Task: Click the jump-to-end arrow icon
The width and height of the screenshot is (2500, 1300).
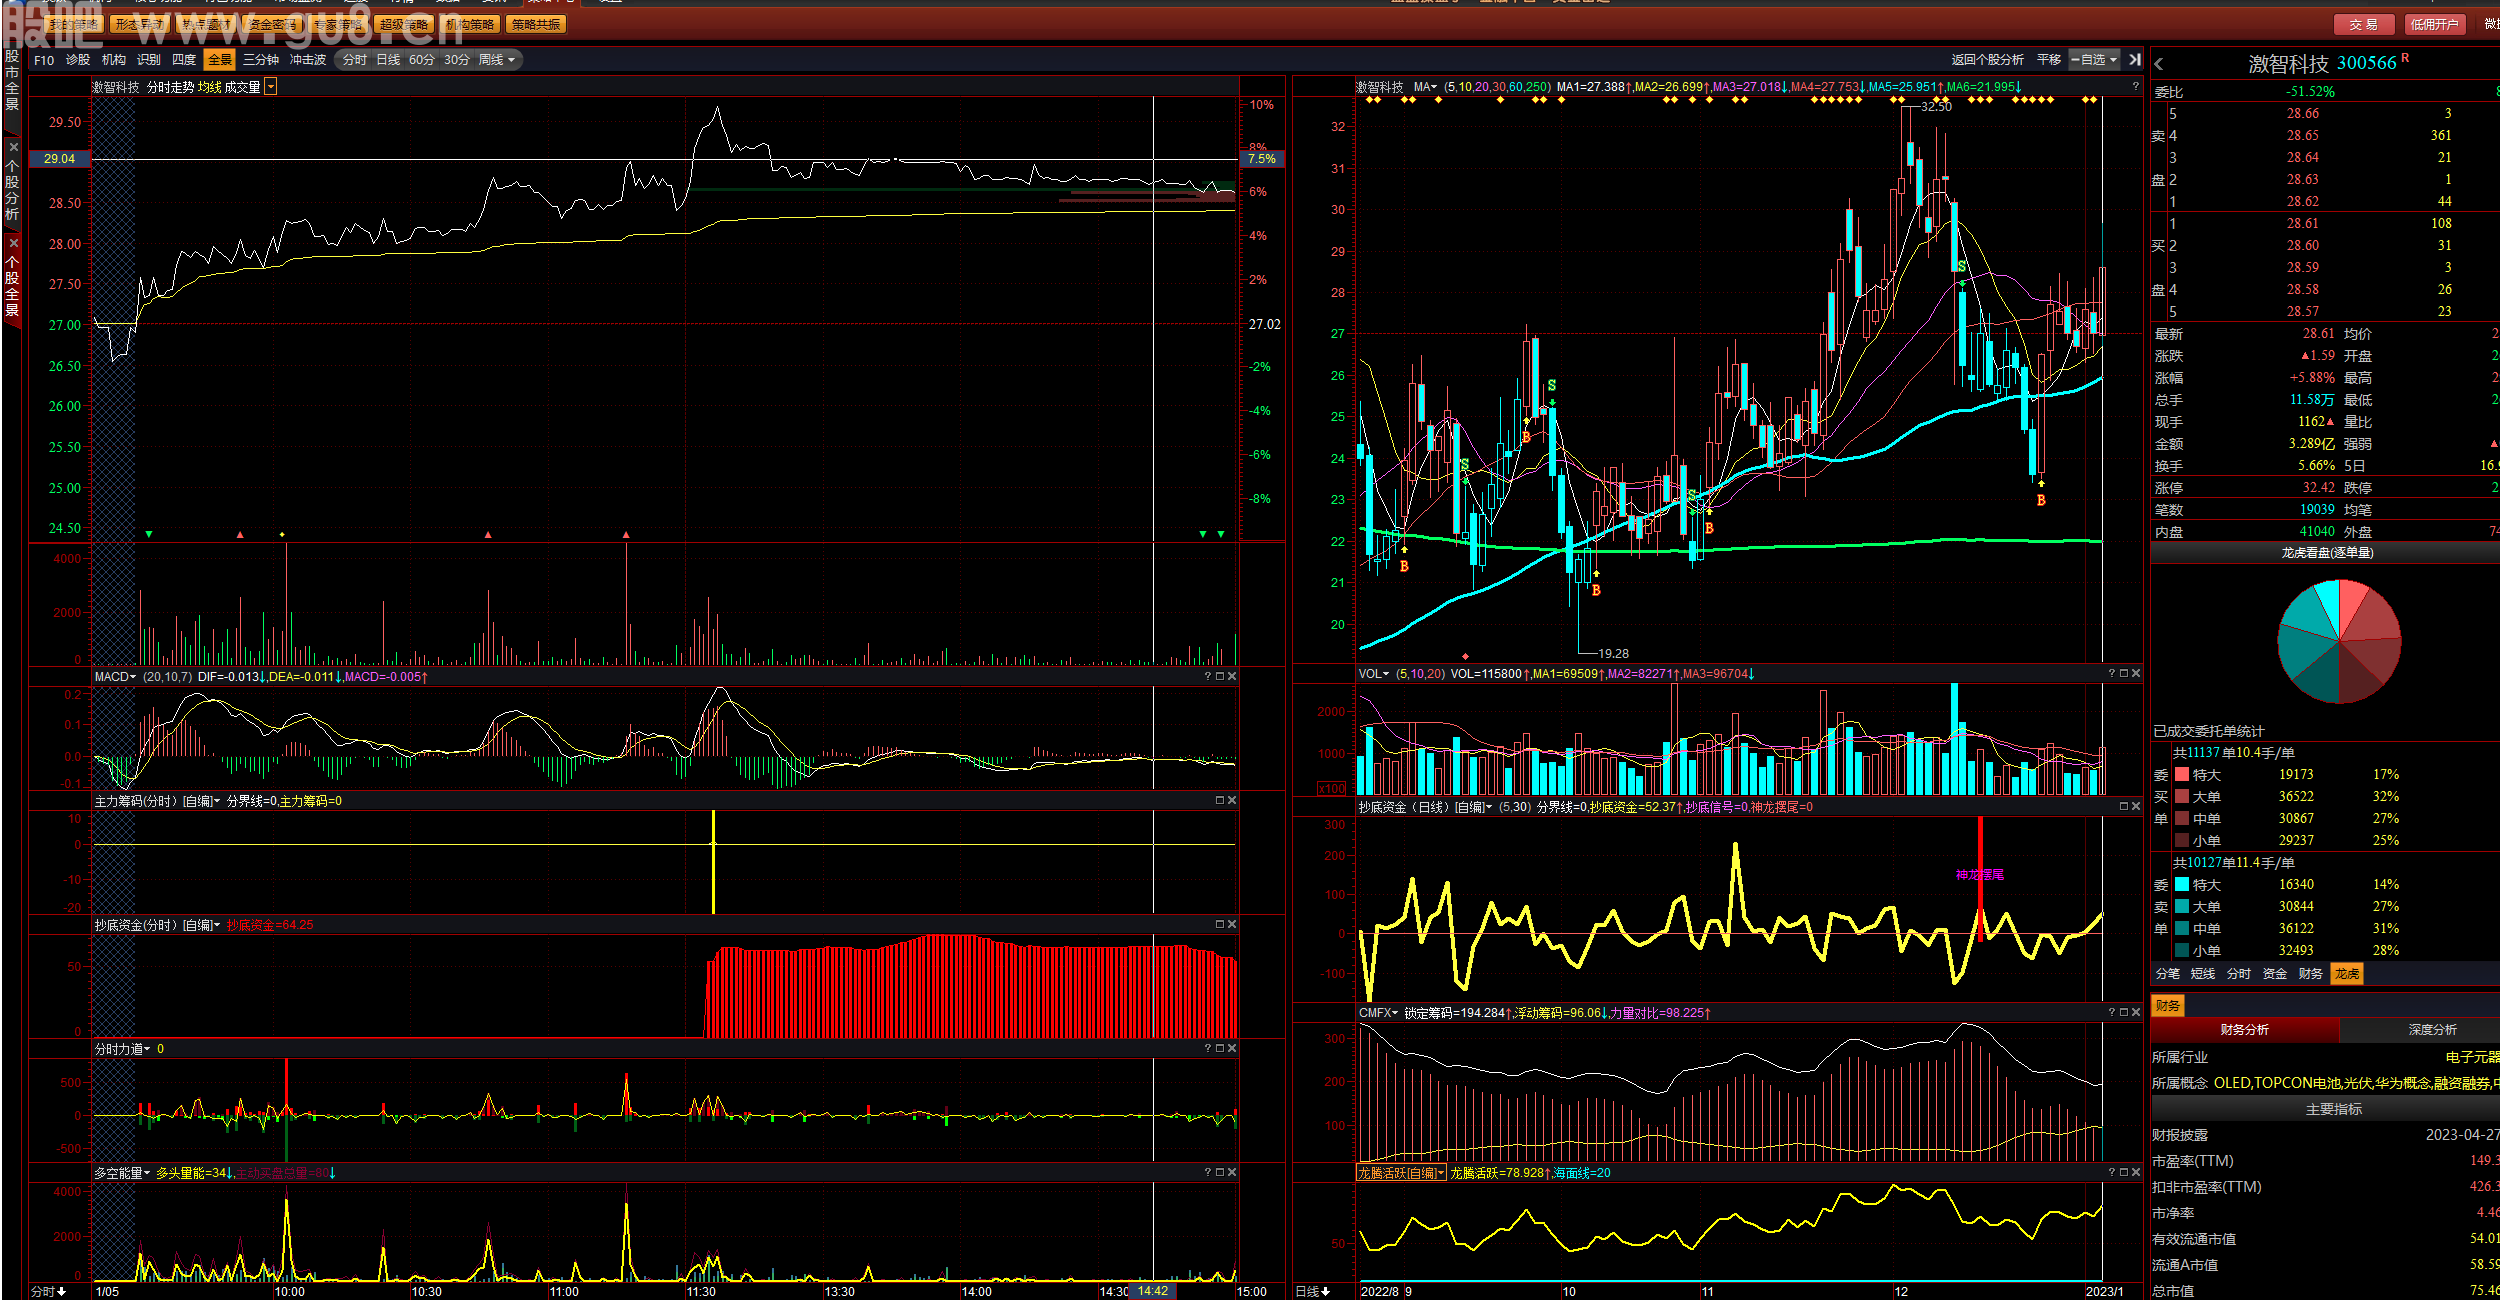Action: (2135, 60)
